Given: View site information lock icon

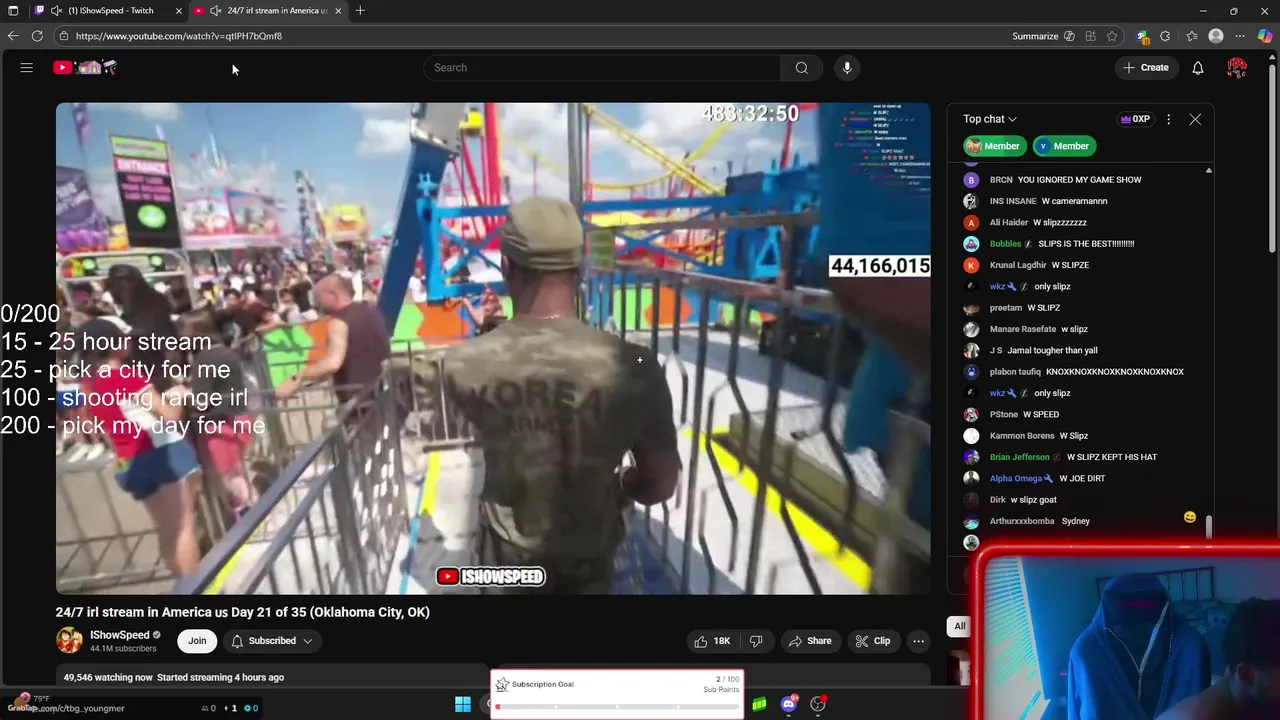Looking at the screenshot, I should 63,36.
